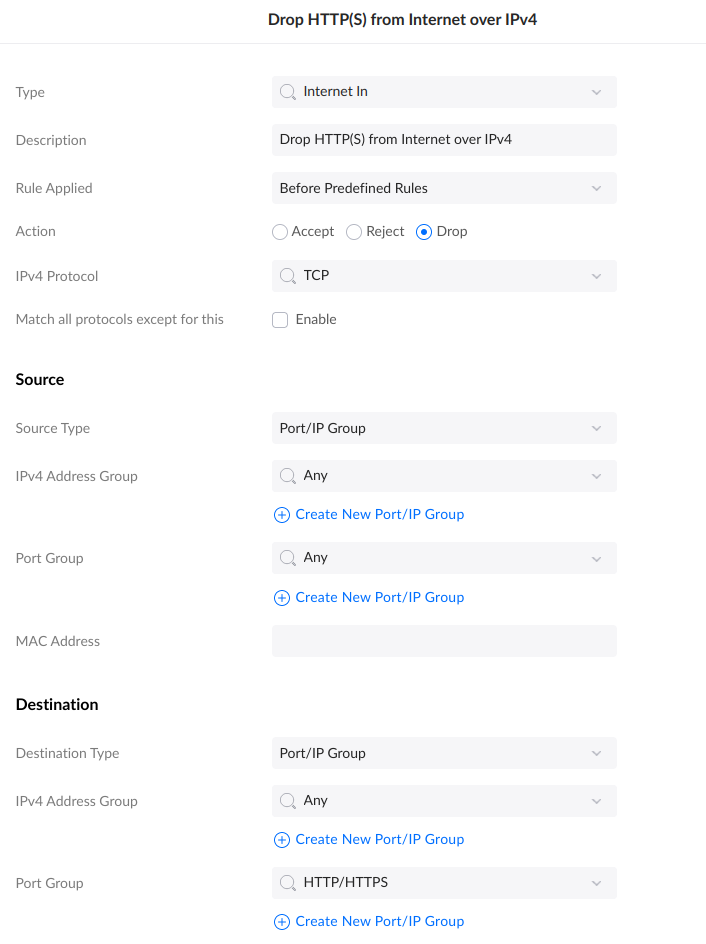
Task: Click the search icon beside Source Any group
Action: click(287, 476)
